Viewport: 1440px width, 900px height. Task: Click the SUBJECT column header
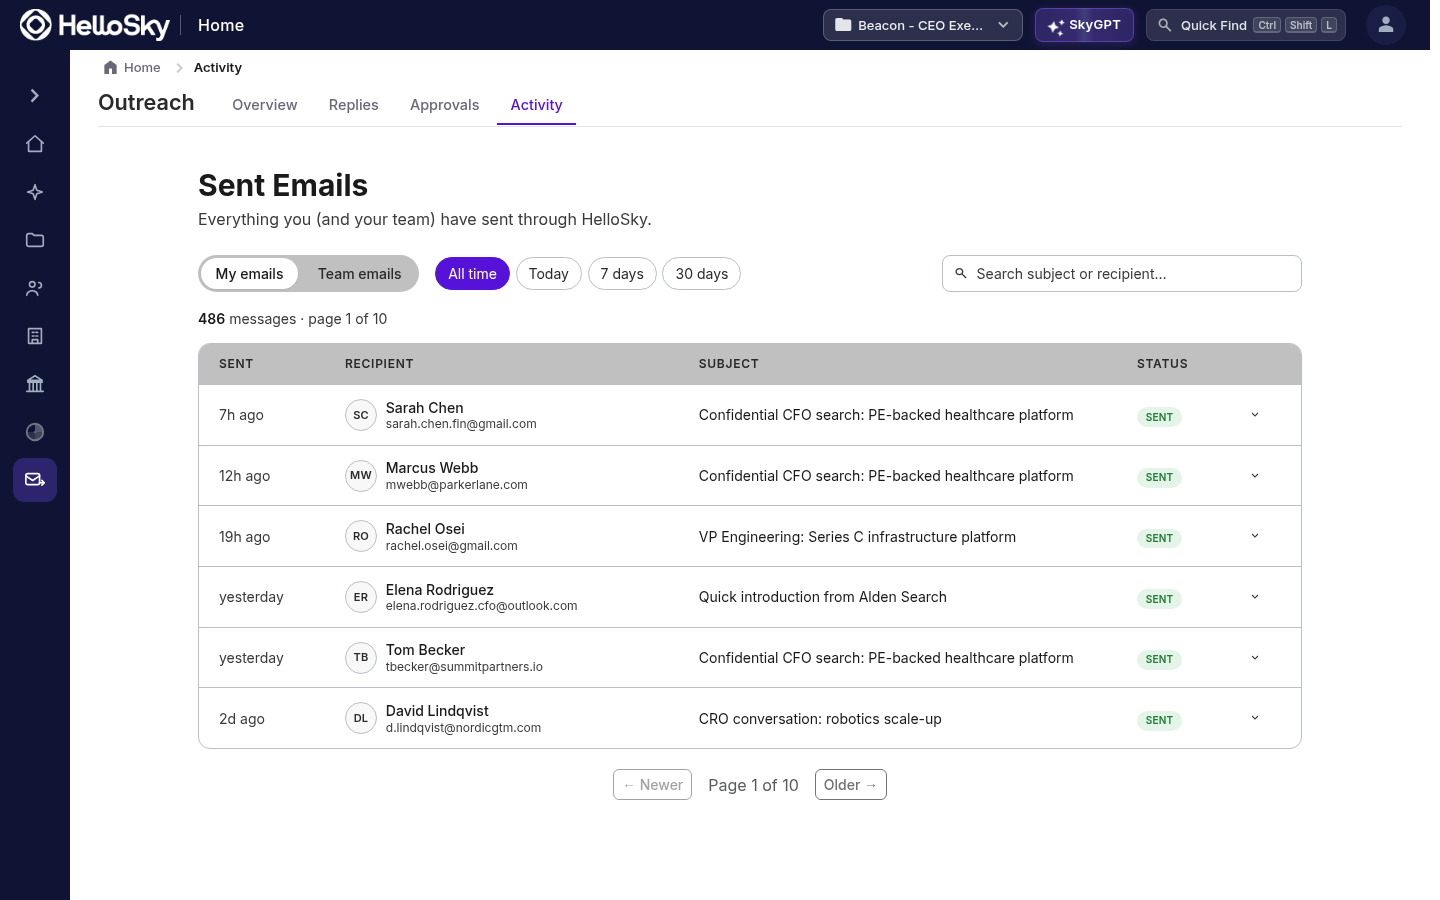click(x=729, y=364)
